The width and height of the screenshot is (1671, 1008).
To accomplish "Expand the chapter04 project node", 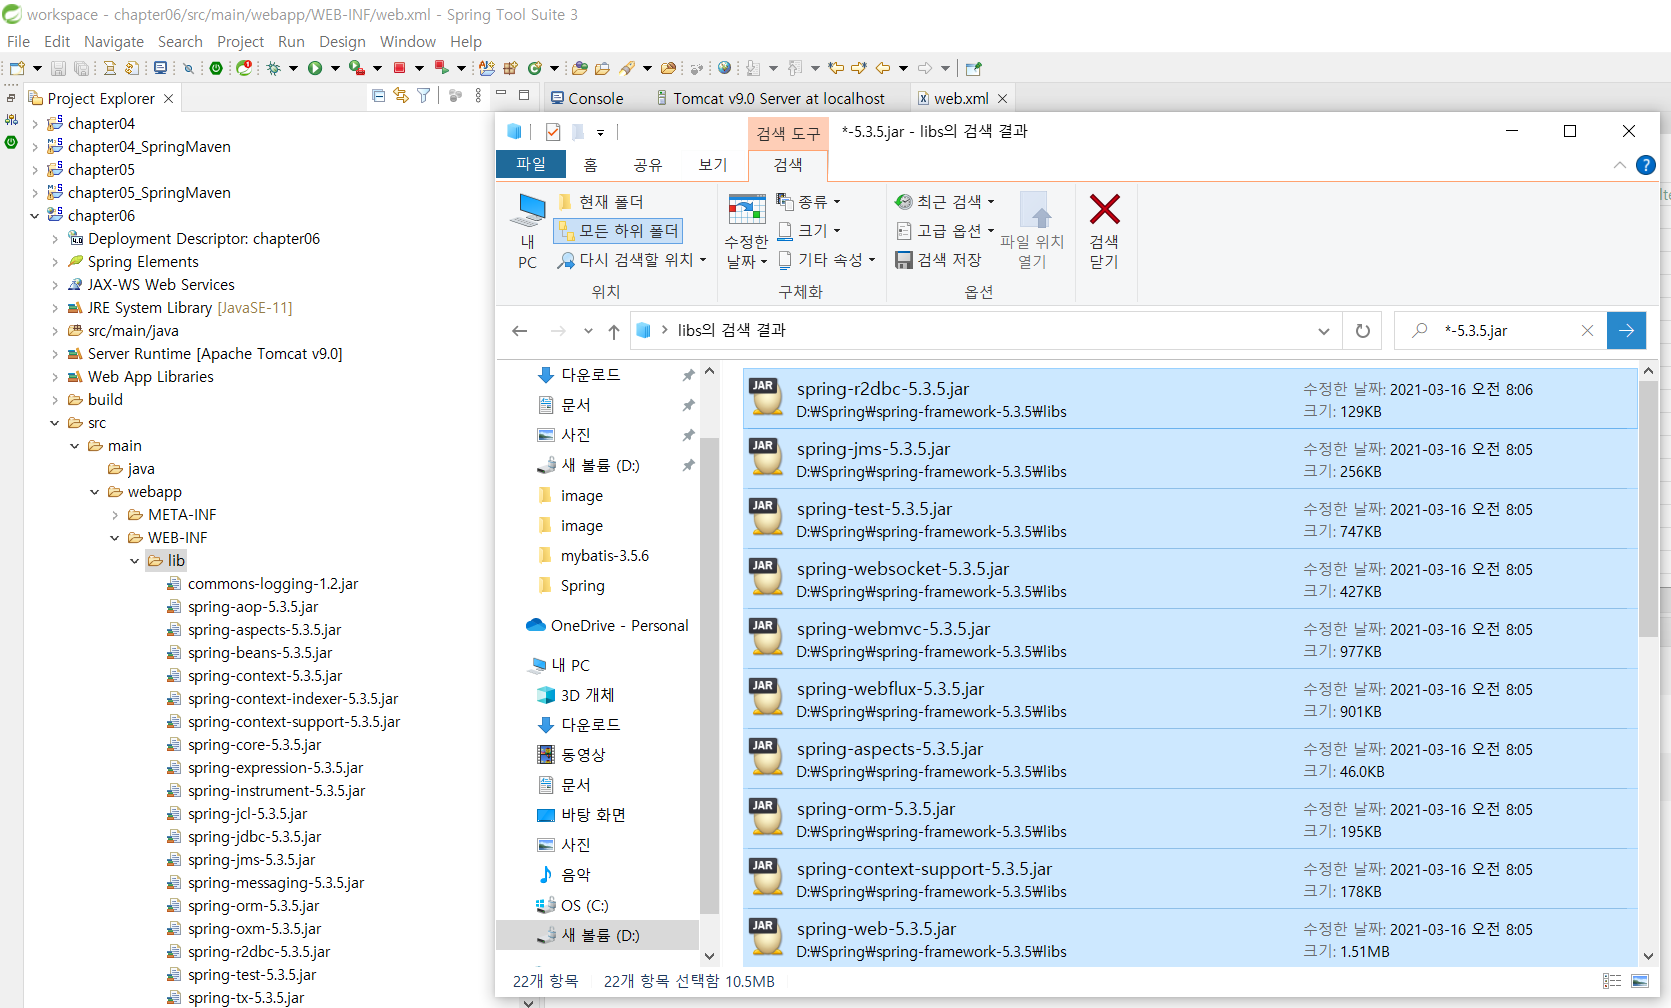I will tap(35, 124).
